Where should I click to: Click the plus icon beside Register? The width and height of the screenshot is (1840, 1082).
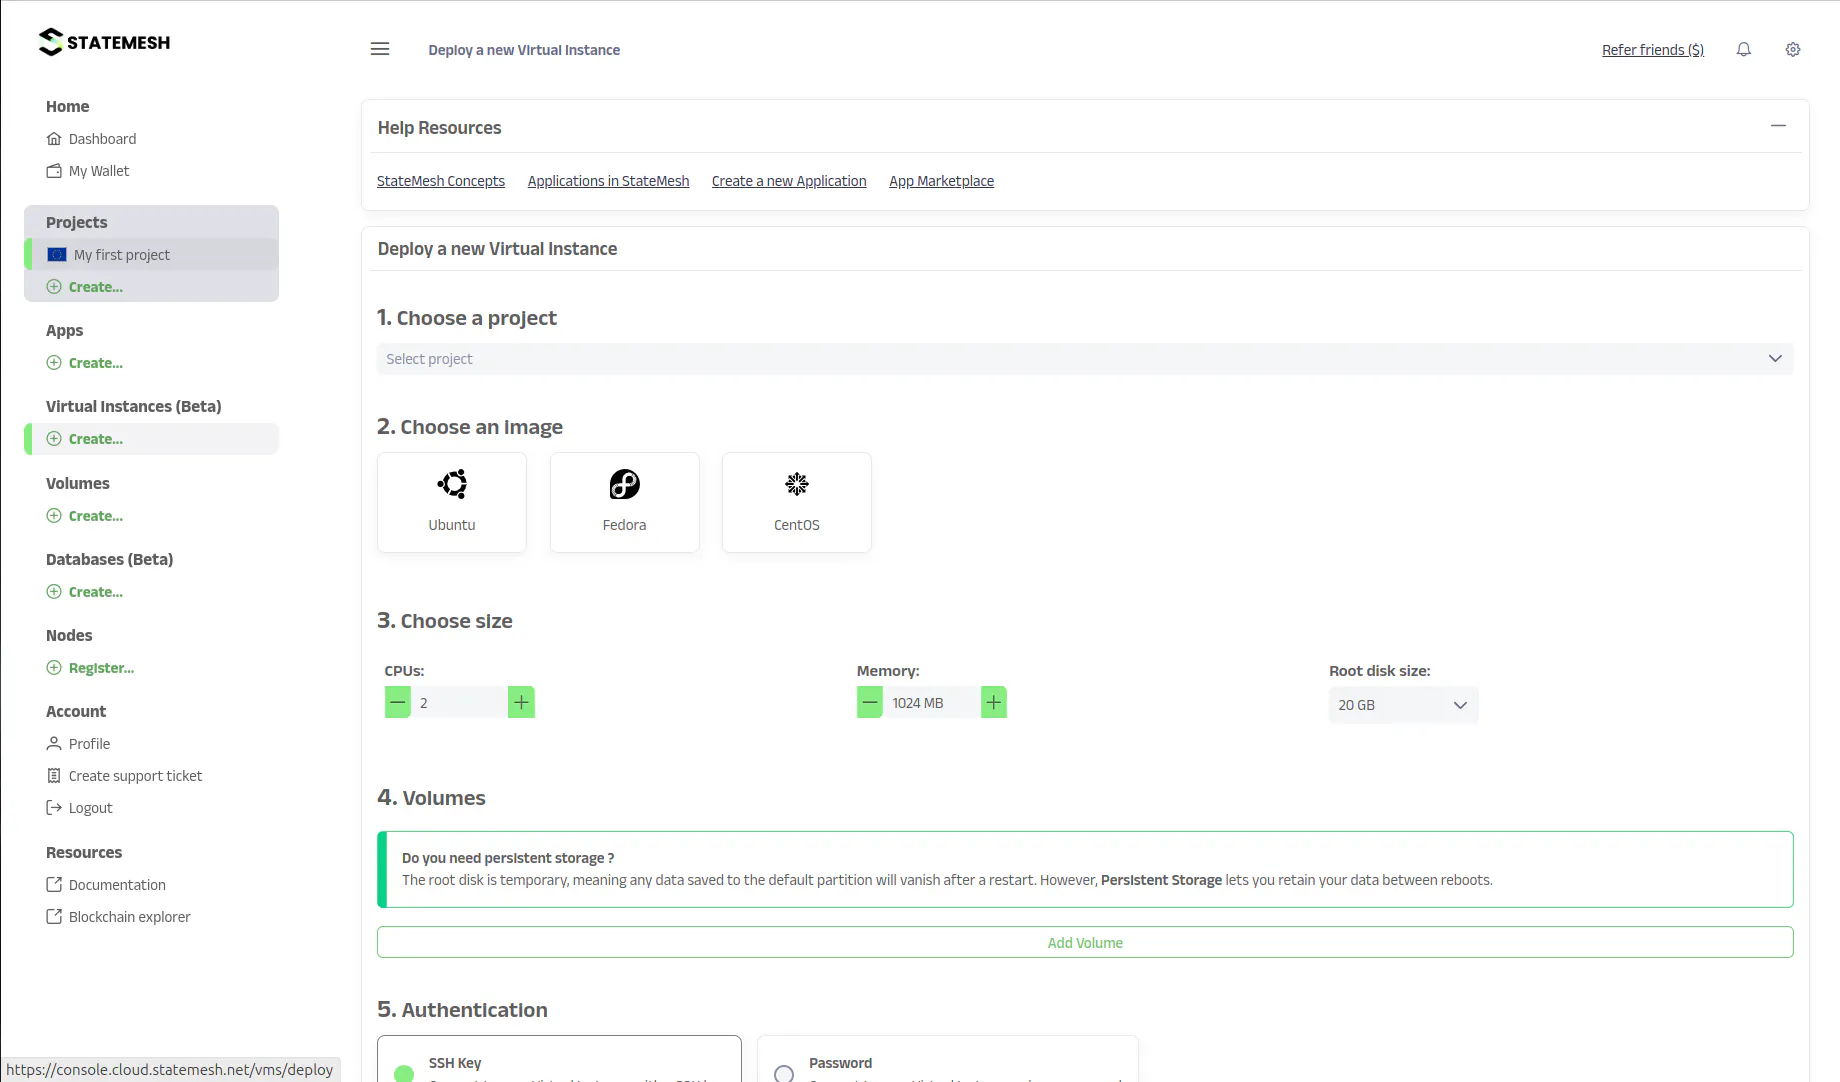[54, 668]
